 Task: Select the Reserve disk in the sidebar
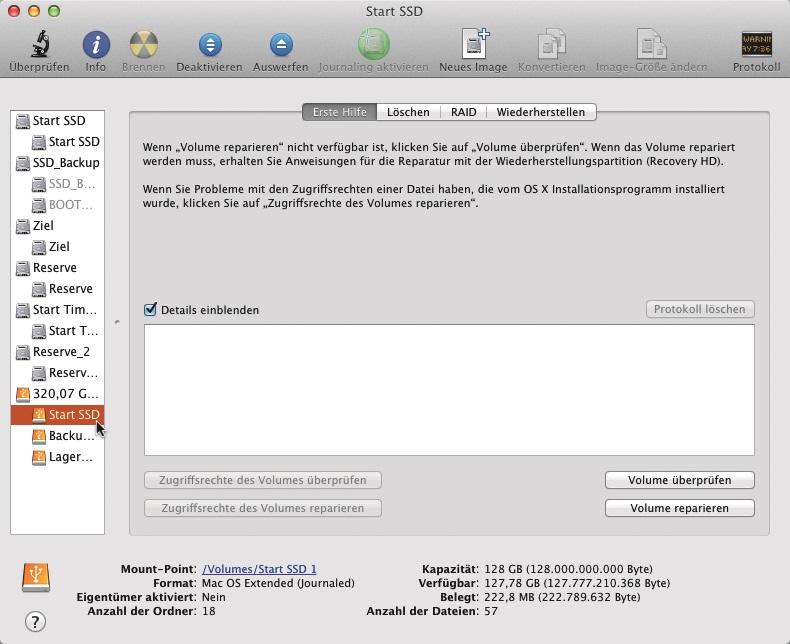coord(57,268)
